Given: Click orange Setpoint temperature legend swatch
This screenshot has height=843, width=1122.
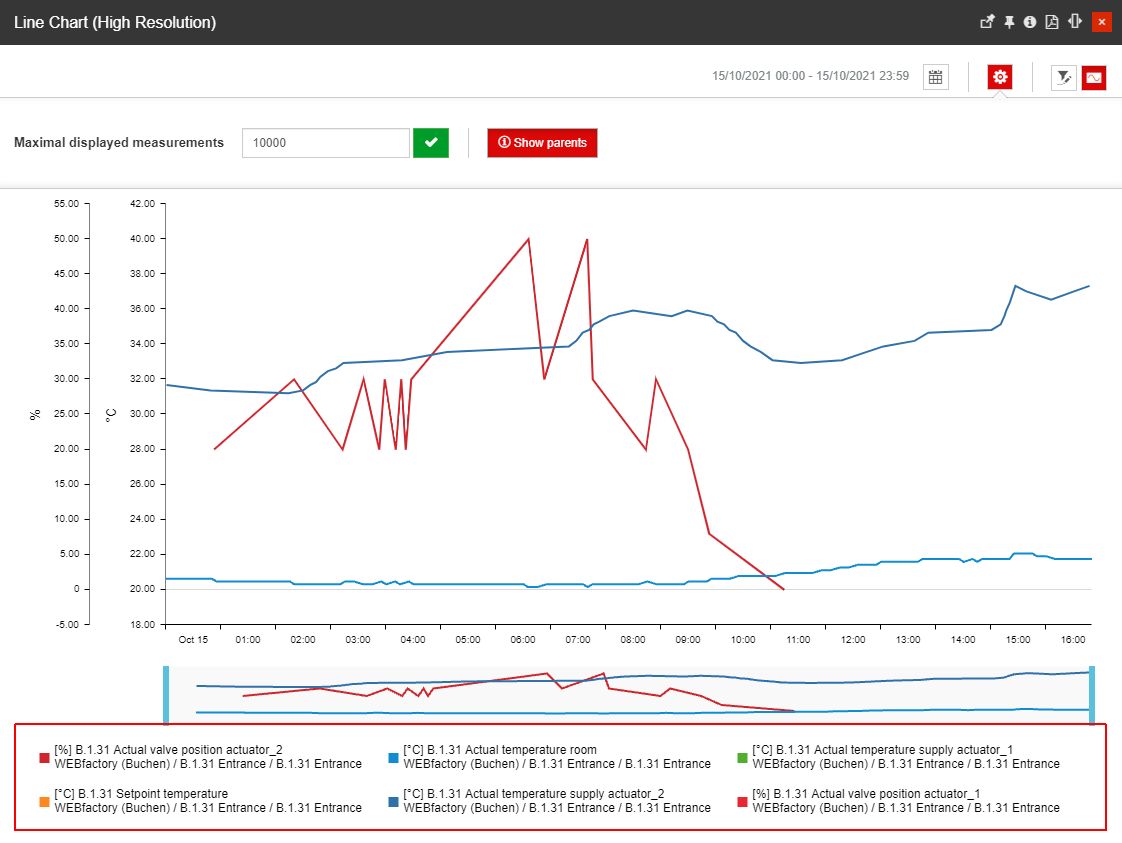Looking at the screenshot, I should [44, 801].
